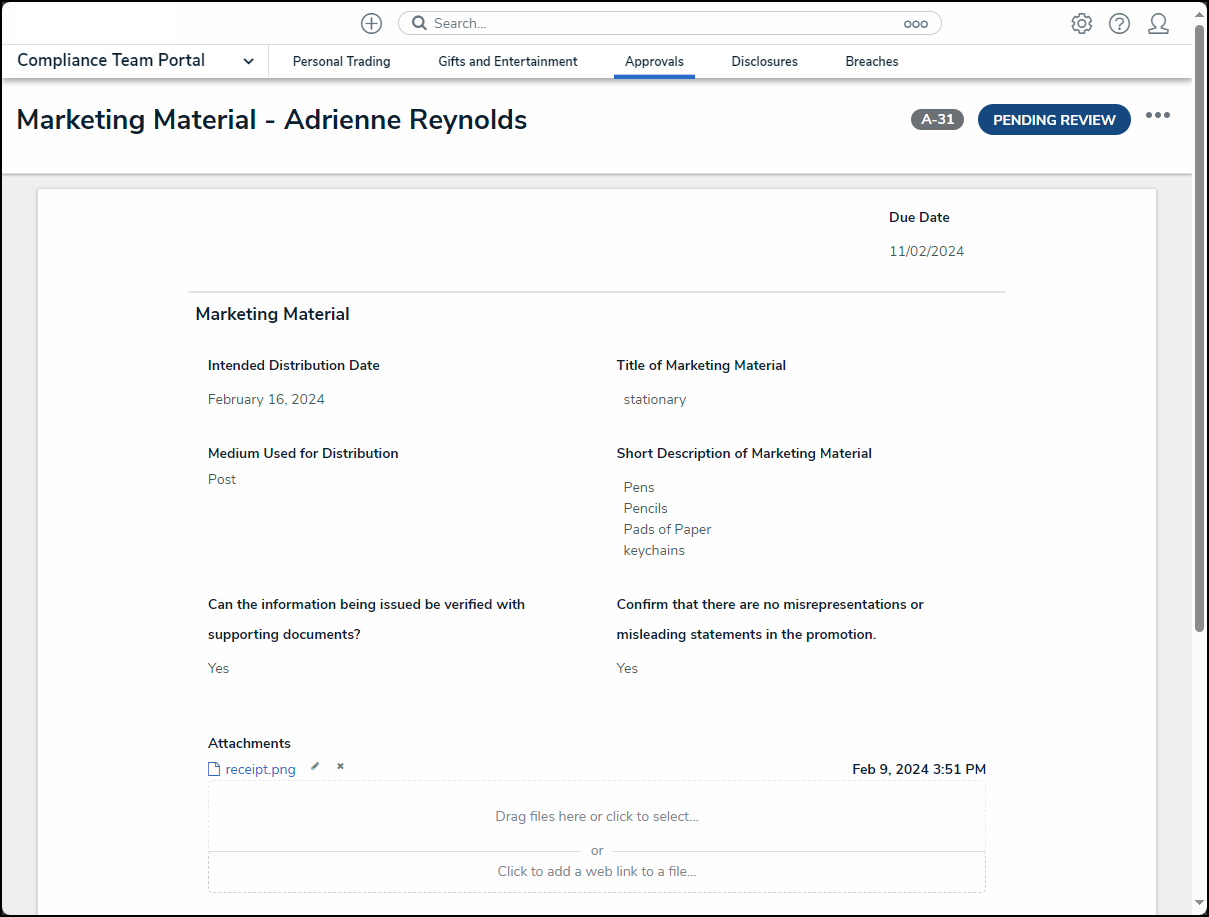Select the Approvals tab
The width and height of the screenshot is (1209, 917).
tap(654, 62)
